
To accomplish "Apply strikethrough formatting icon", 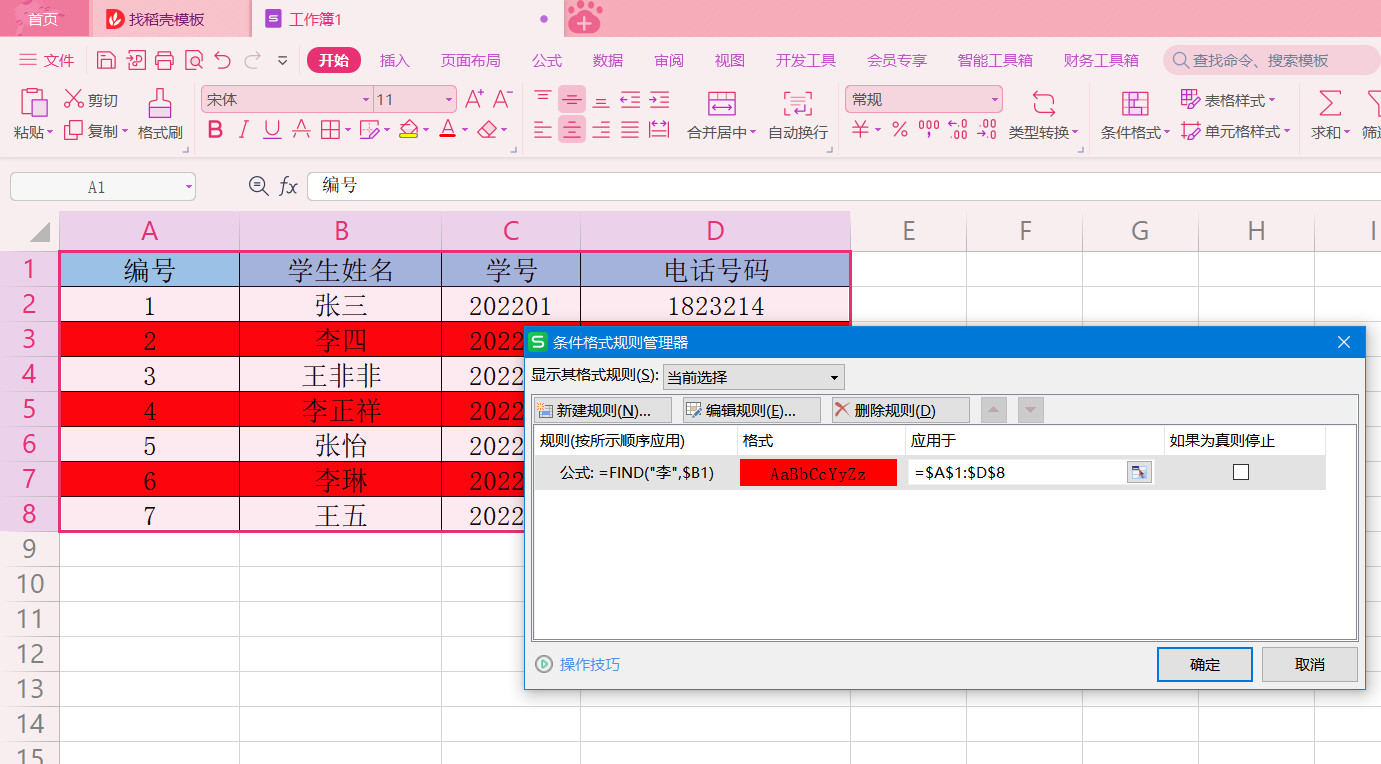I will tap(300, 130).
